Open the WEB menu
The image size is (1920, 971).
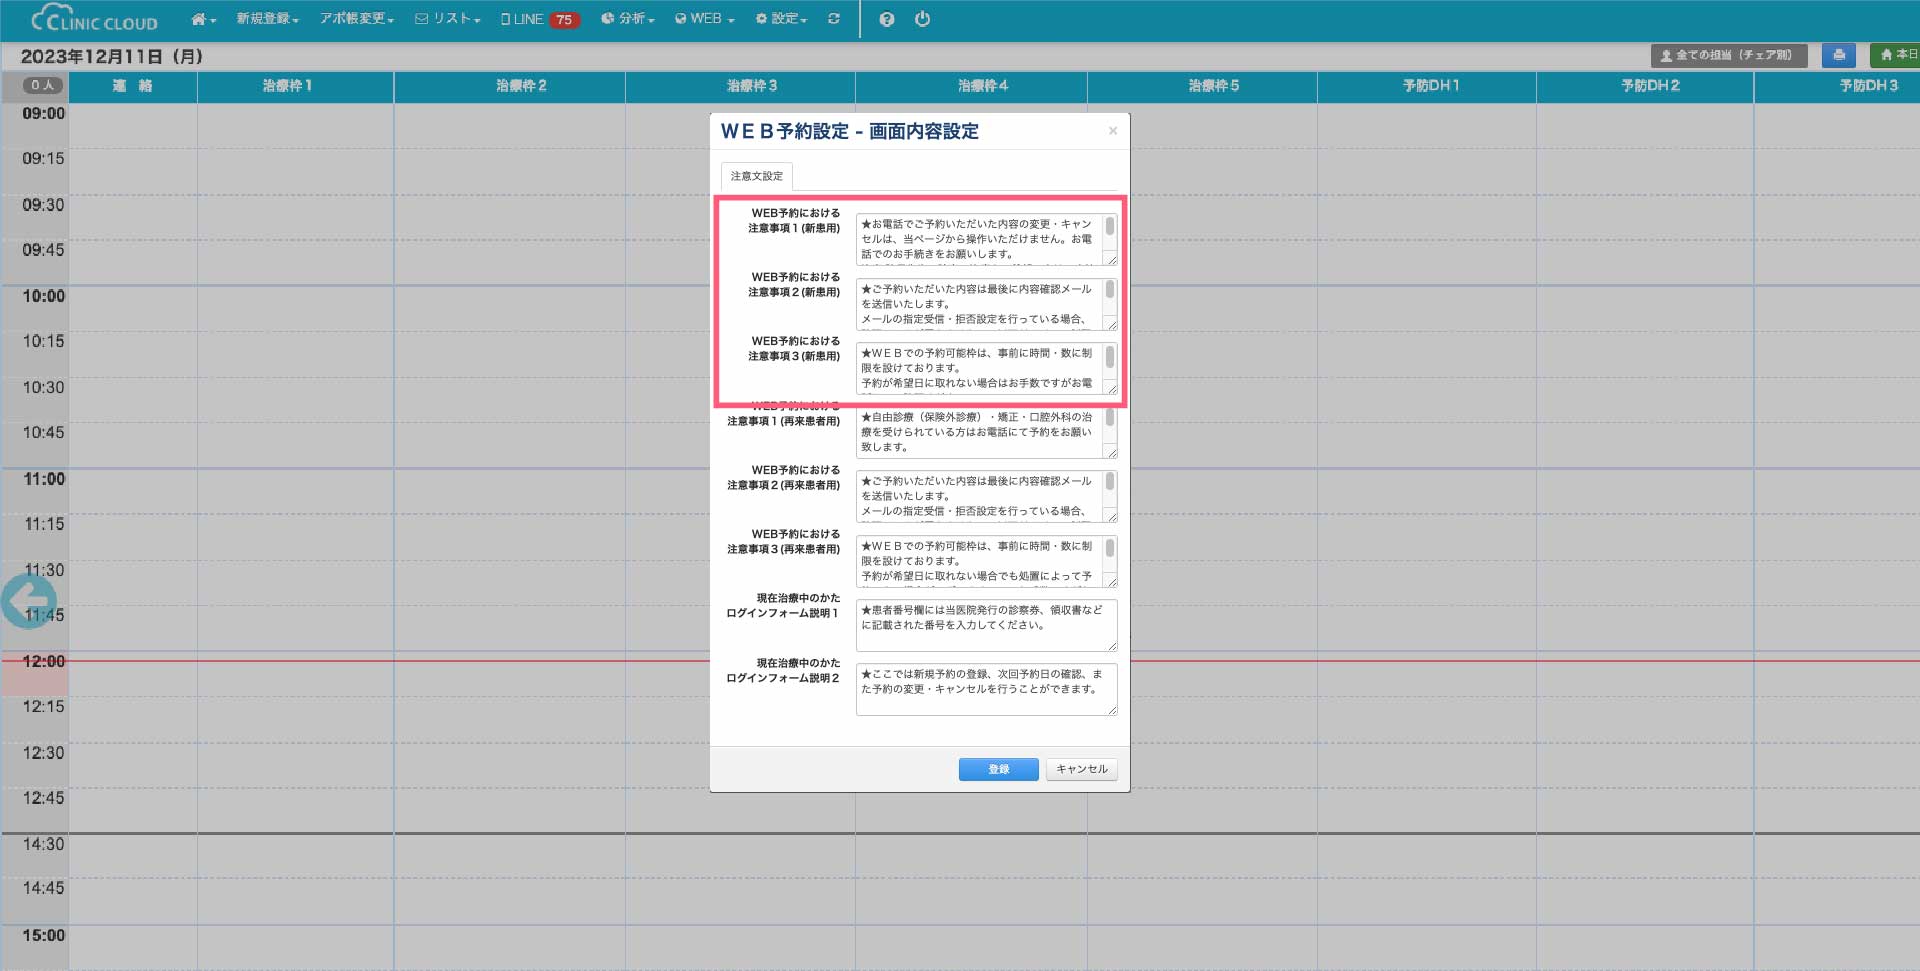tap(705, 19)
